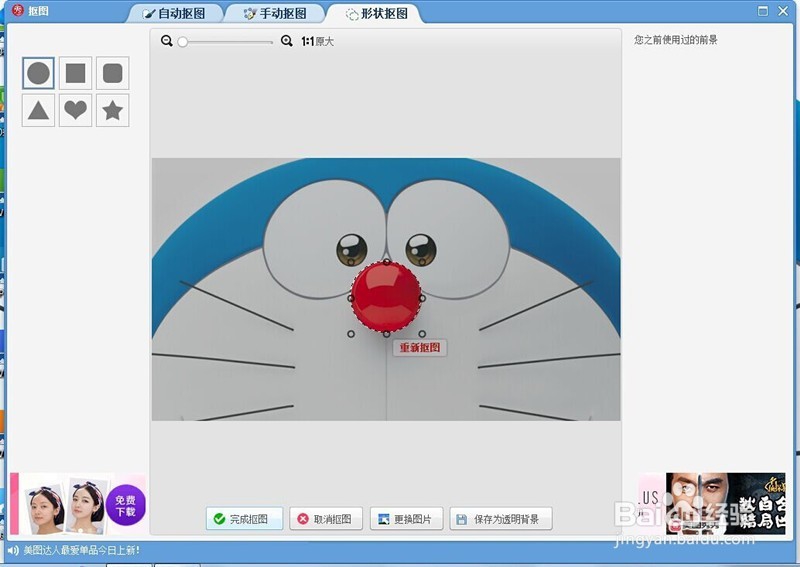This screenshot has height=567, width=800.
Task: Click the left handle of the selection circle
Action: [351, 298]
